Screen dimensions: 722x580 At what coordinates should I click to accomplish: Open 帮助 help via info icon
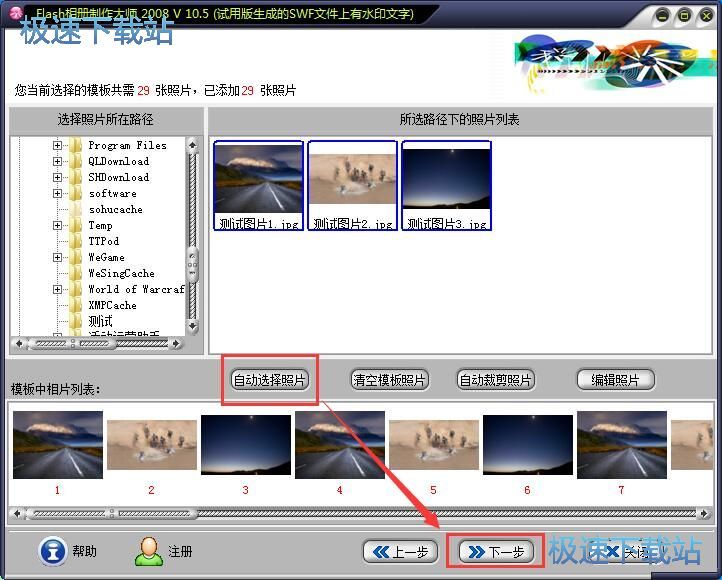point(53,551)
